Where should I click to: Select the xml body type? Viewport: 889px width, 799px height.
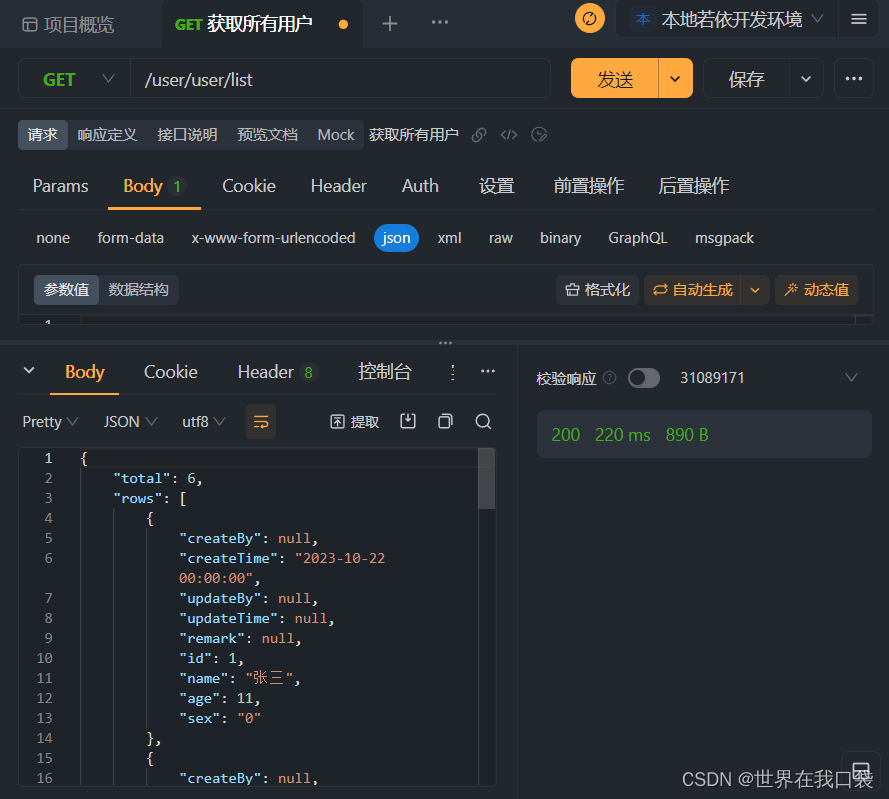(x=449, y=238)
